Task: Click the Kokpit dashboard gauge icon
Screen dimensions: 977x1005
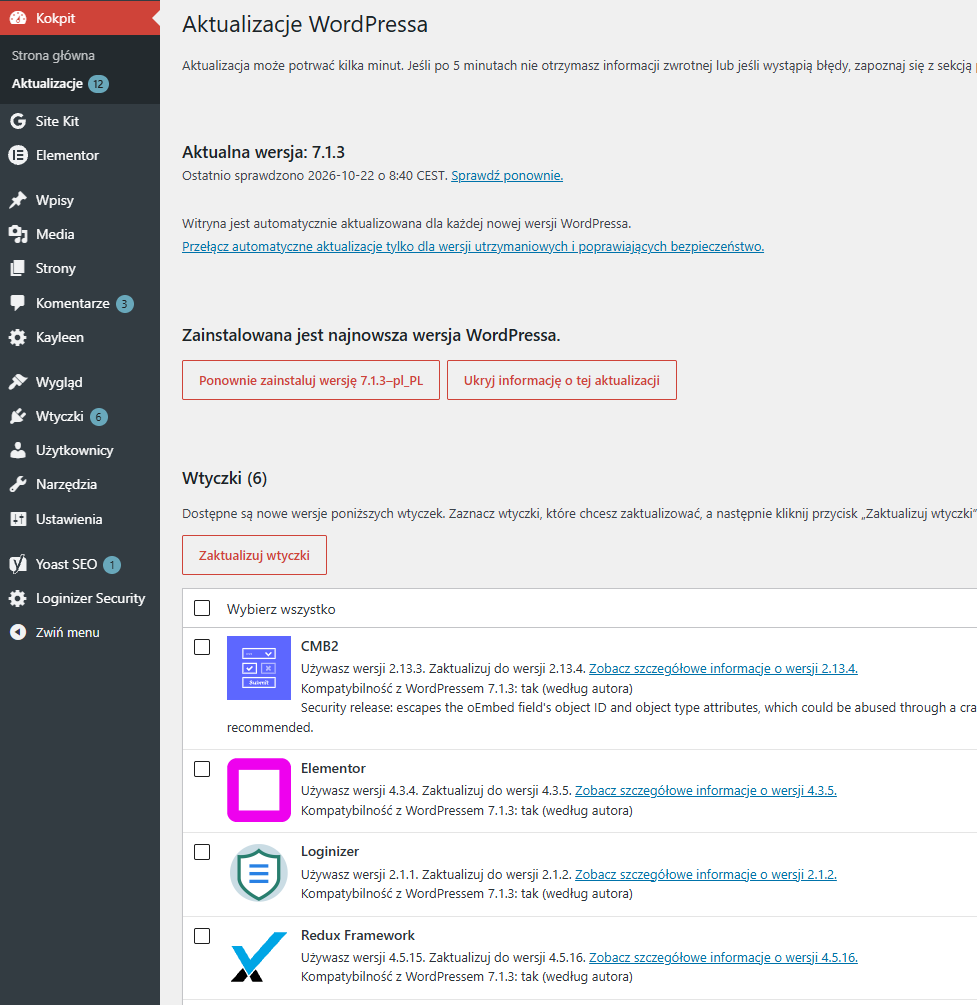Action: [18, 18]
